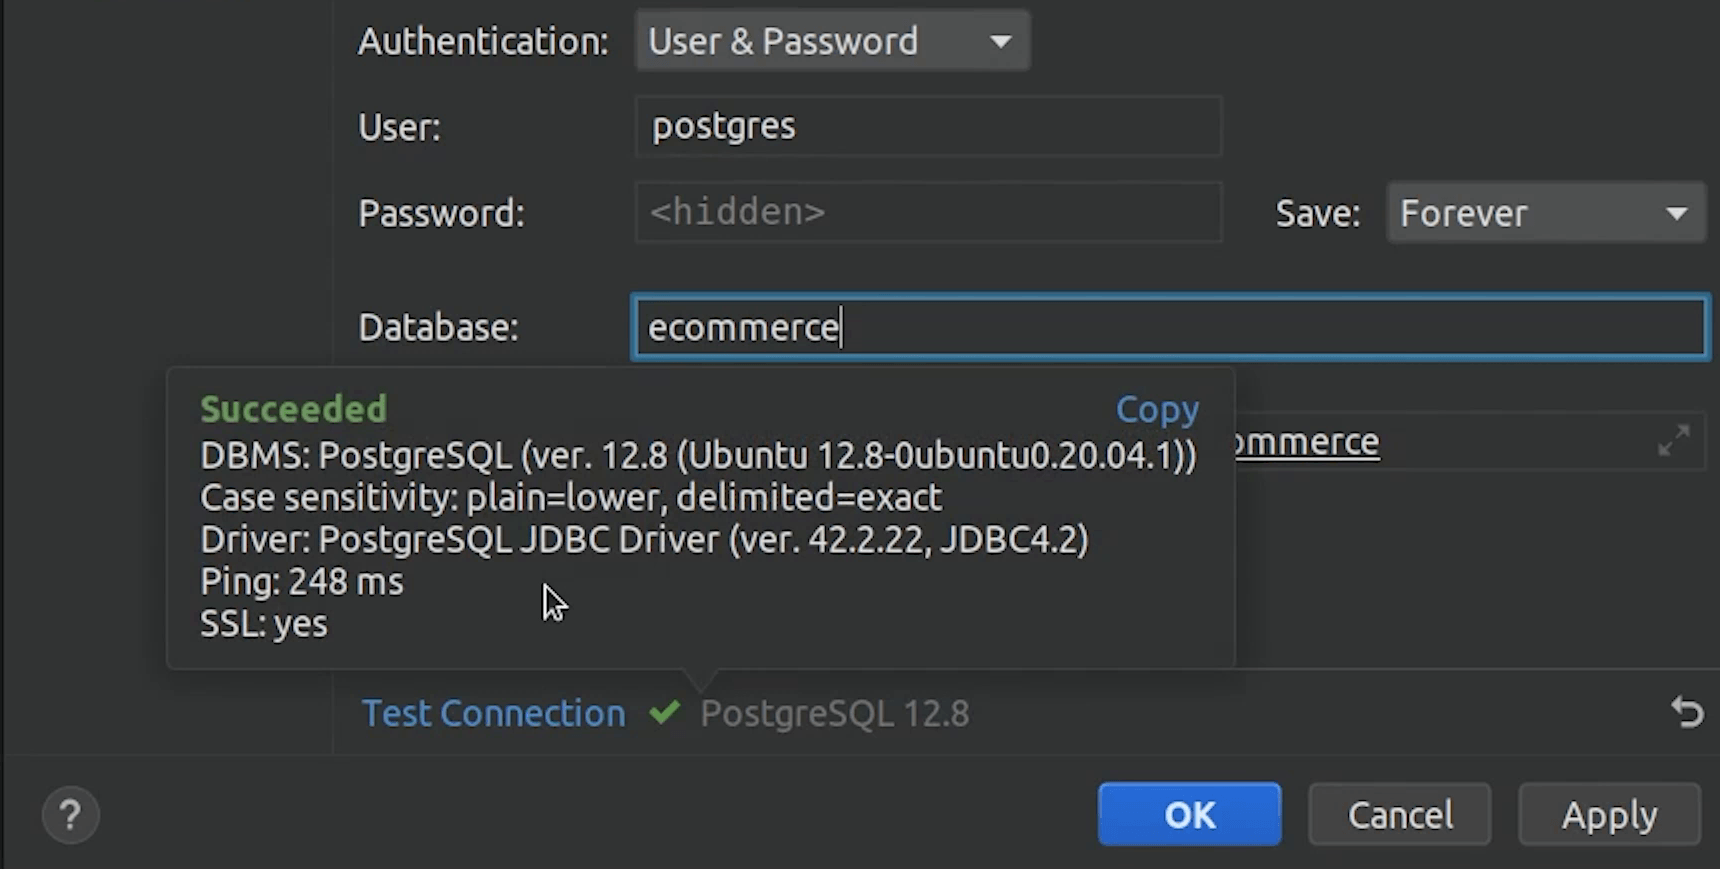This screenshot has height=869, width=1720.
Task: Click the Test Connection link
Action: [493, 713]
